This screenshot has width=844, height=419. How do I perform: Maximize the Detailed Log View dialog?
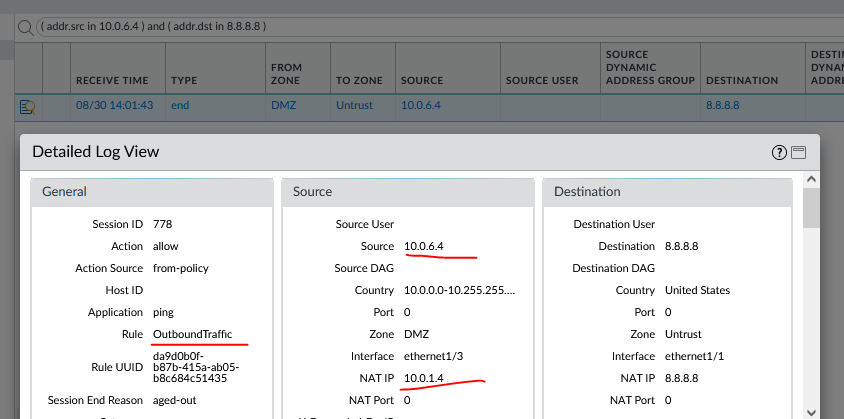tap(798, 152)
